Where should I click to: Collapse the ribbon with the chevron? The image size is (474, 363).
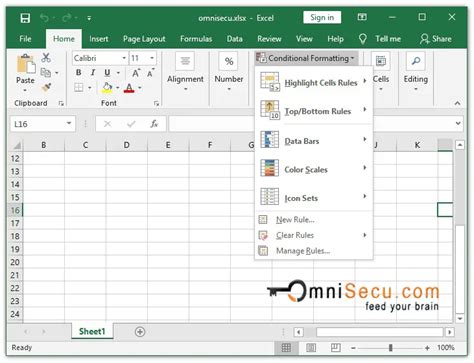(x=457, y=103)
